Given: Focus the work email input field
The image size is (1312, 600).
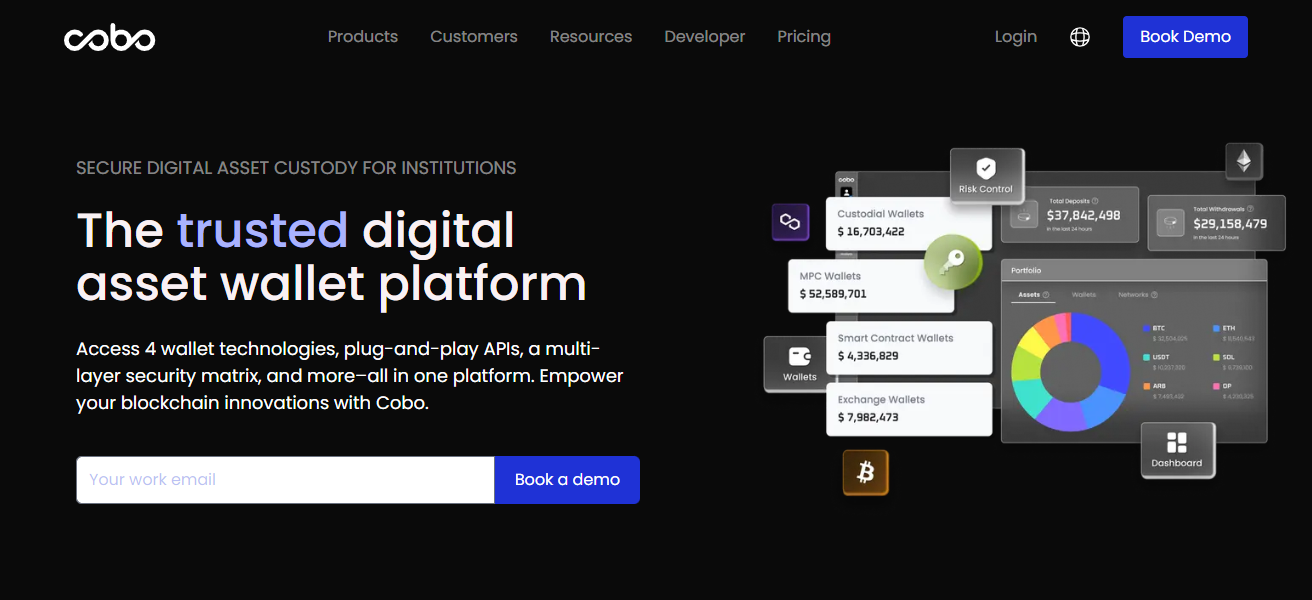Looking at the screenshot, I should (285, 480).
